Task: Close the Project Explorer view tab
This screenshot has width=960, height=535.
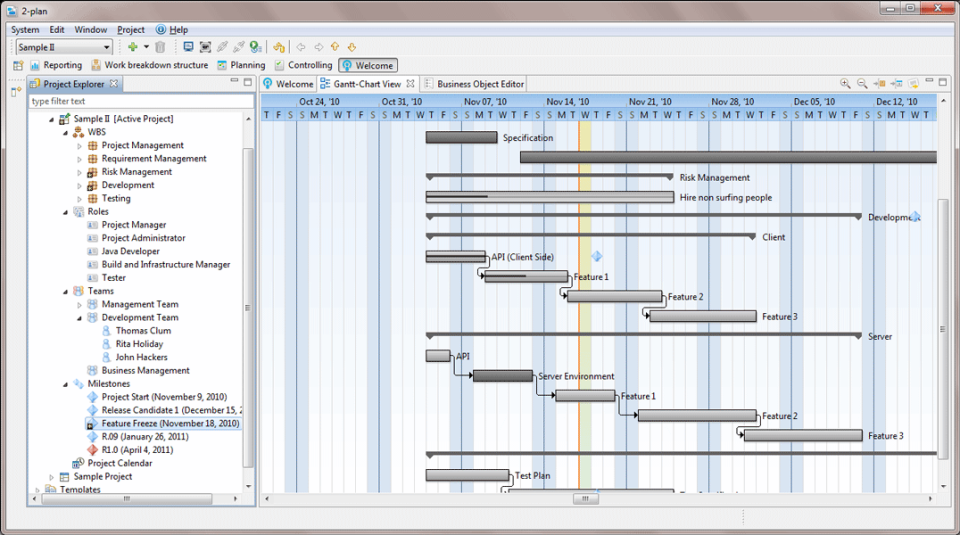Action: coord(114,84)
